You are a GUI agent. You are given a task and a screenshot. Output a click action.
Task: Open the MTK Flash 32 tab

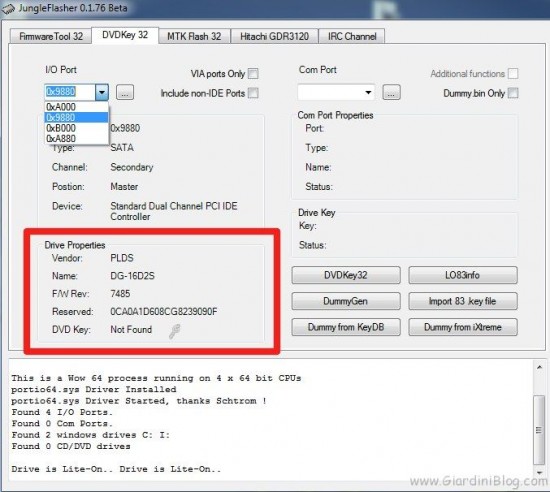194,36
